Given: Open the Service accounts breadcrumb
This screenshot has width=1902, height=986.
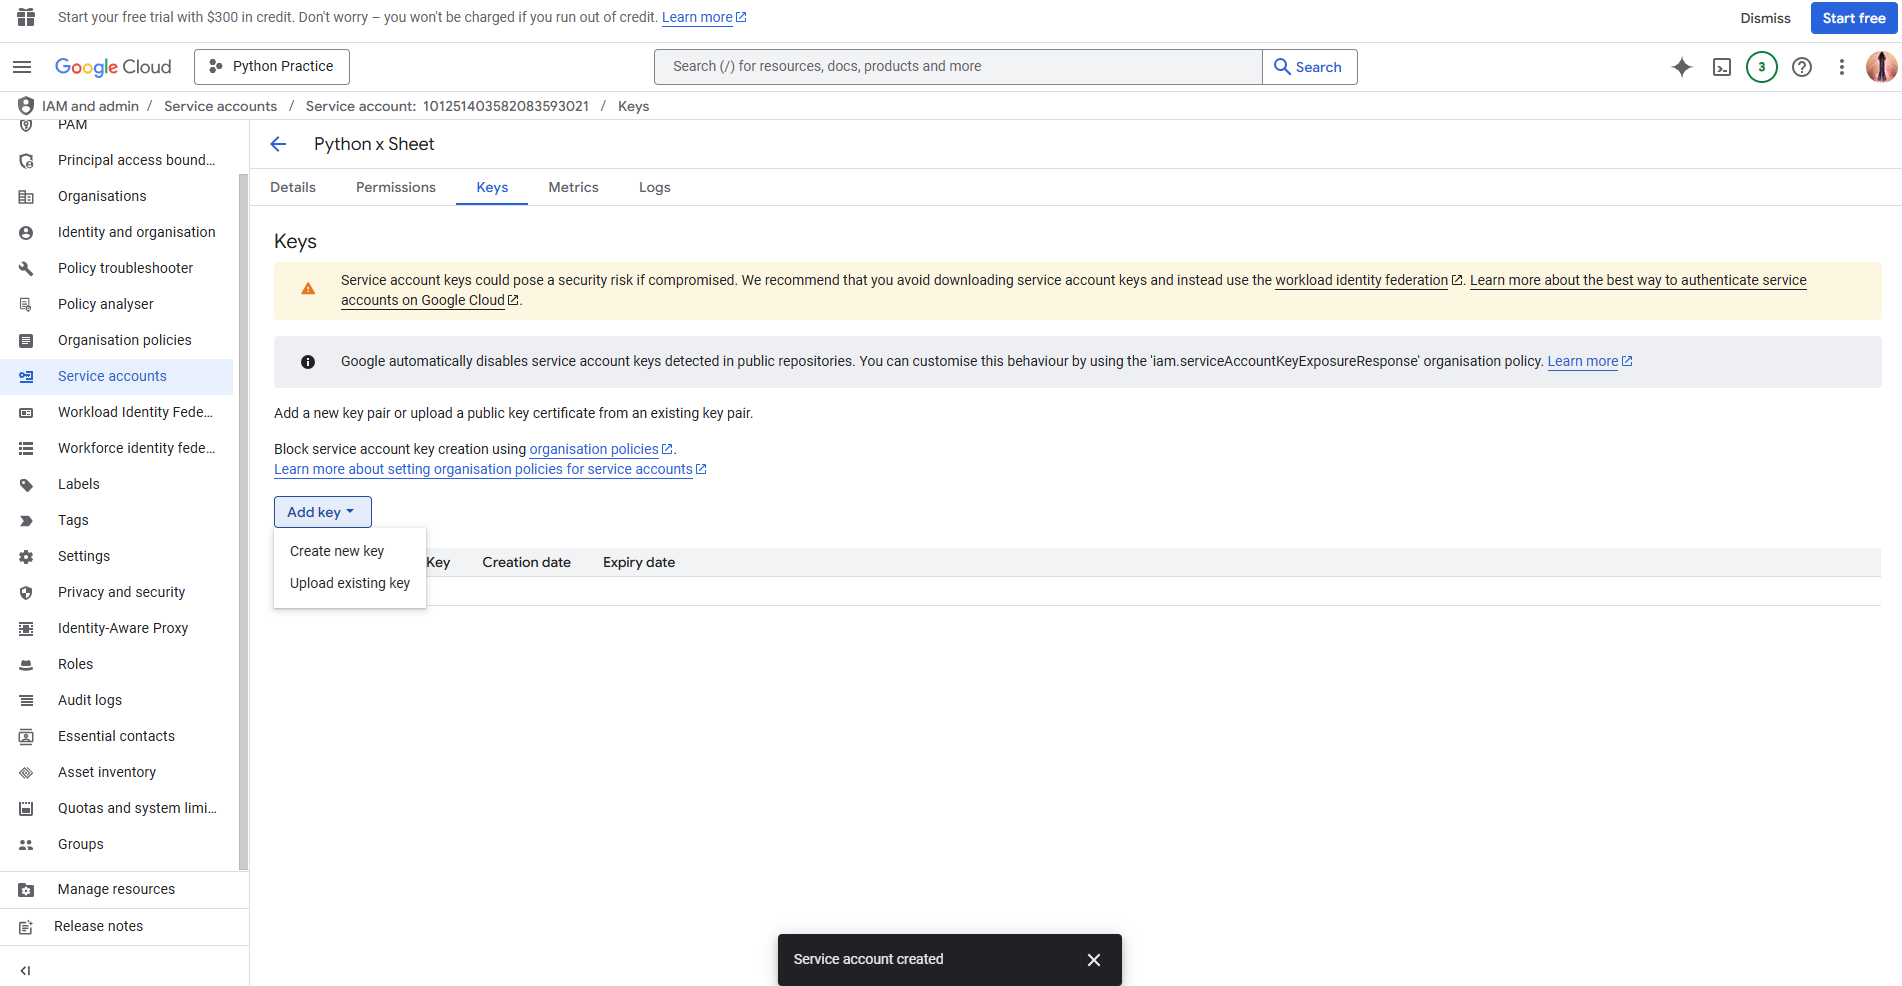Looking at the screenshot, I should 220,106.
